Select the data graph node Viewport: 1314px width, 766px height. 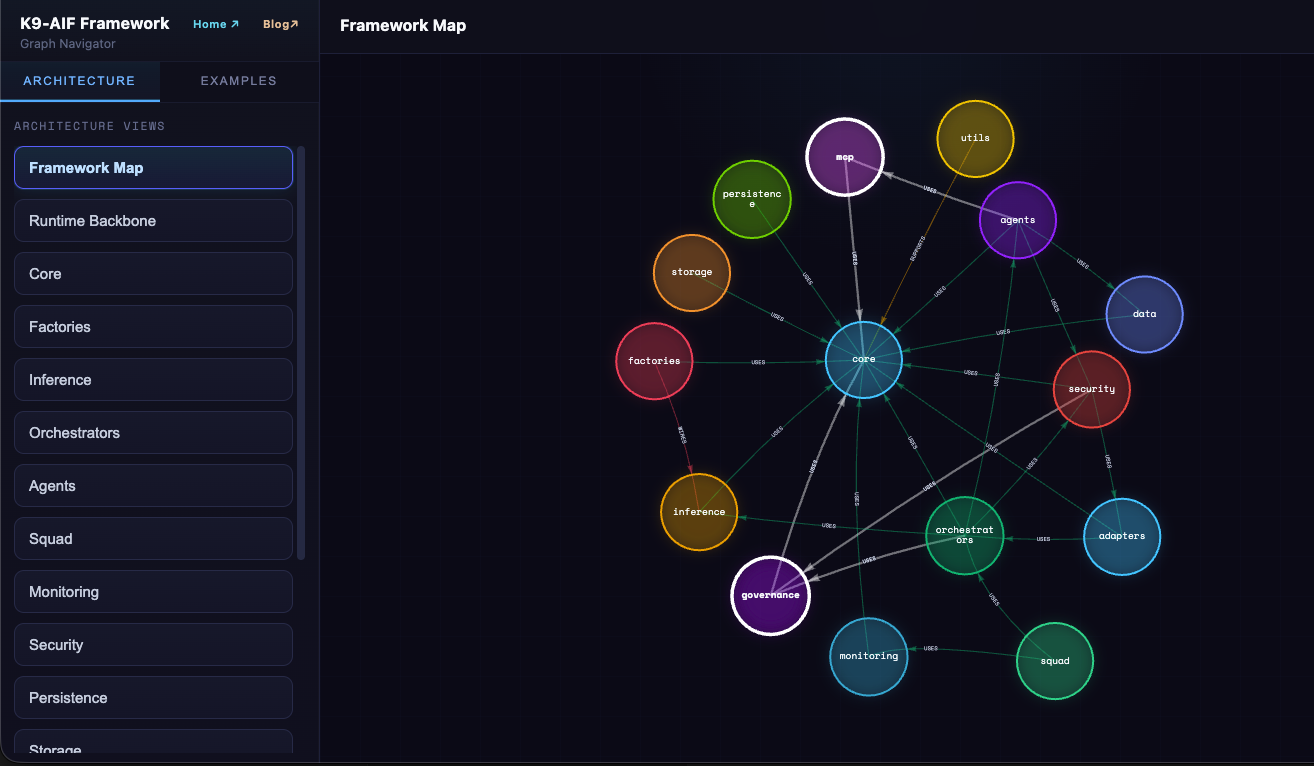point(1144,314)
